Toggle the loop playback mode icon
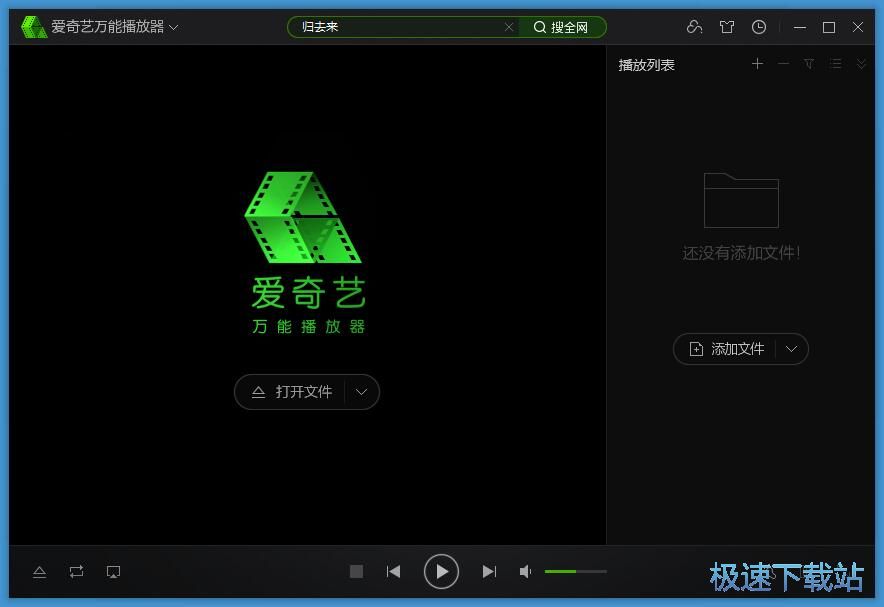Screen dimensions: 884x607 point(76,571)
